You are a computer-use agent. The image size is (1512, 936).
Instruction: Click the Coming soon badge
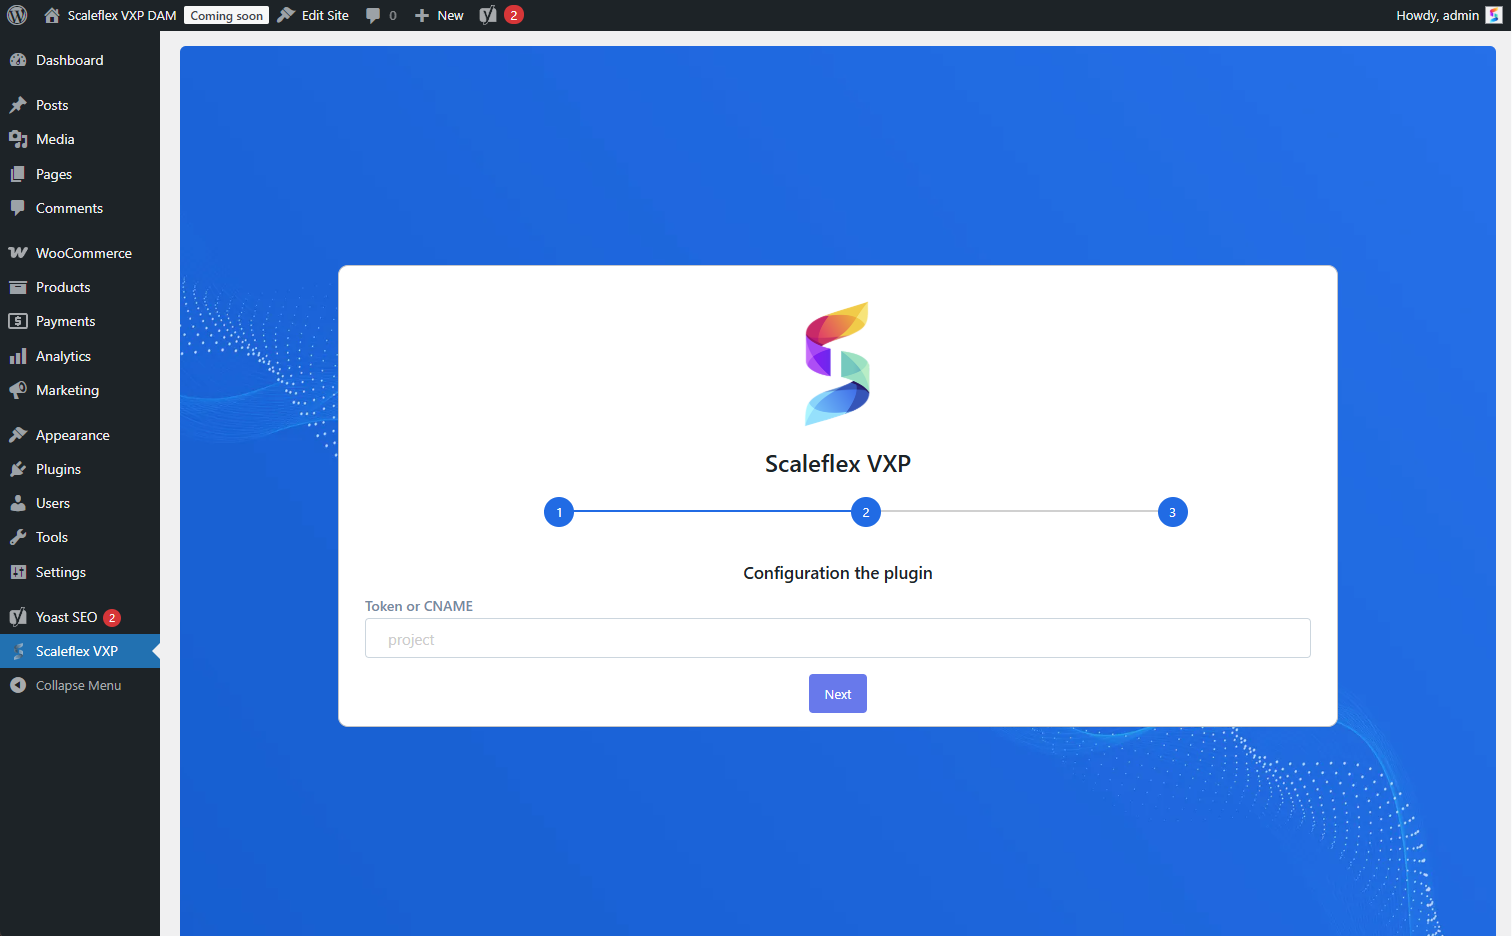227,15
